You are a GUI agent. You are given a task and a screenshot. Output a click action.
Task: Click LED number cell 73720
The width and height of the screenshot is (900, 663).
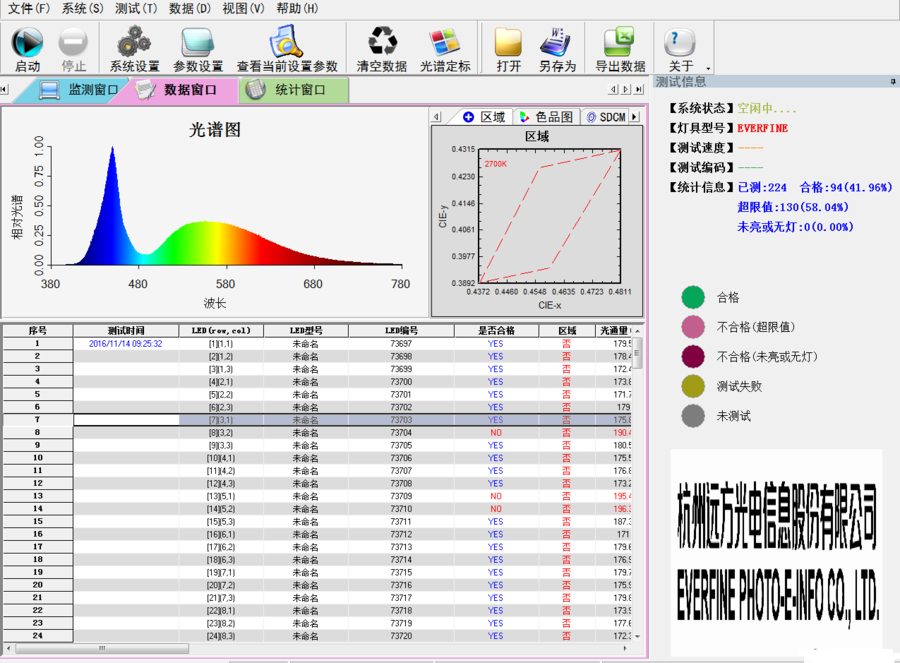[401, 636]
